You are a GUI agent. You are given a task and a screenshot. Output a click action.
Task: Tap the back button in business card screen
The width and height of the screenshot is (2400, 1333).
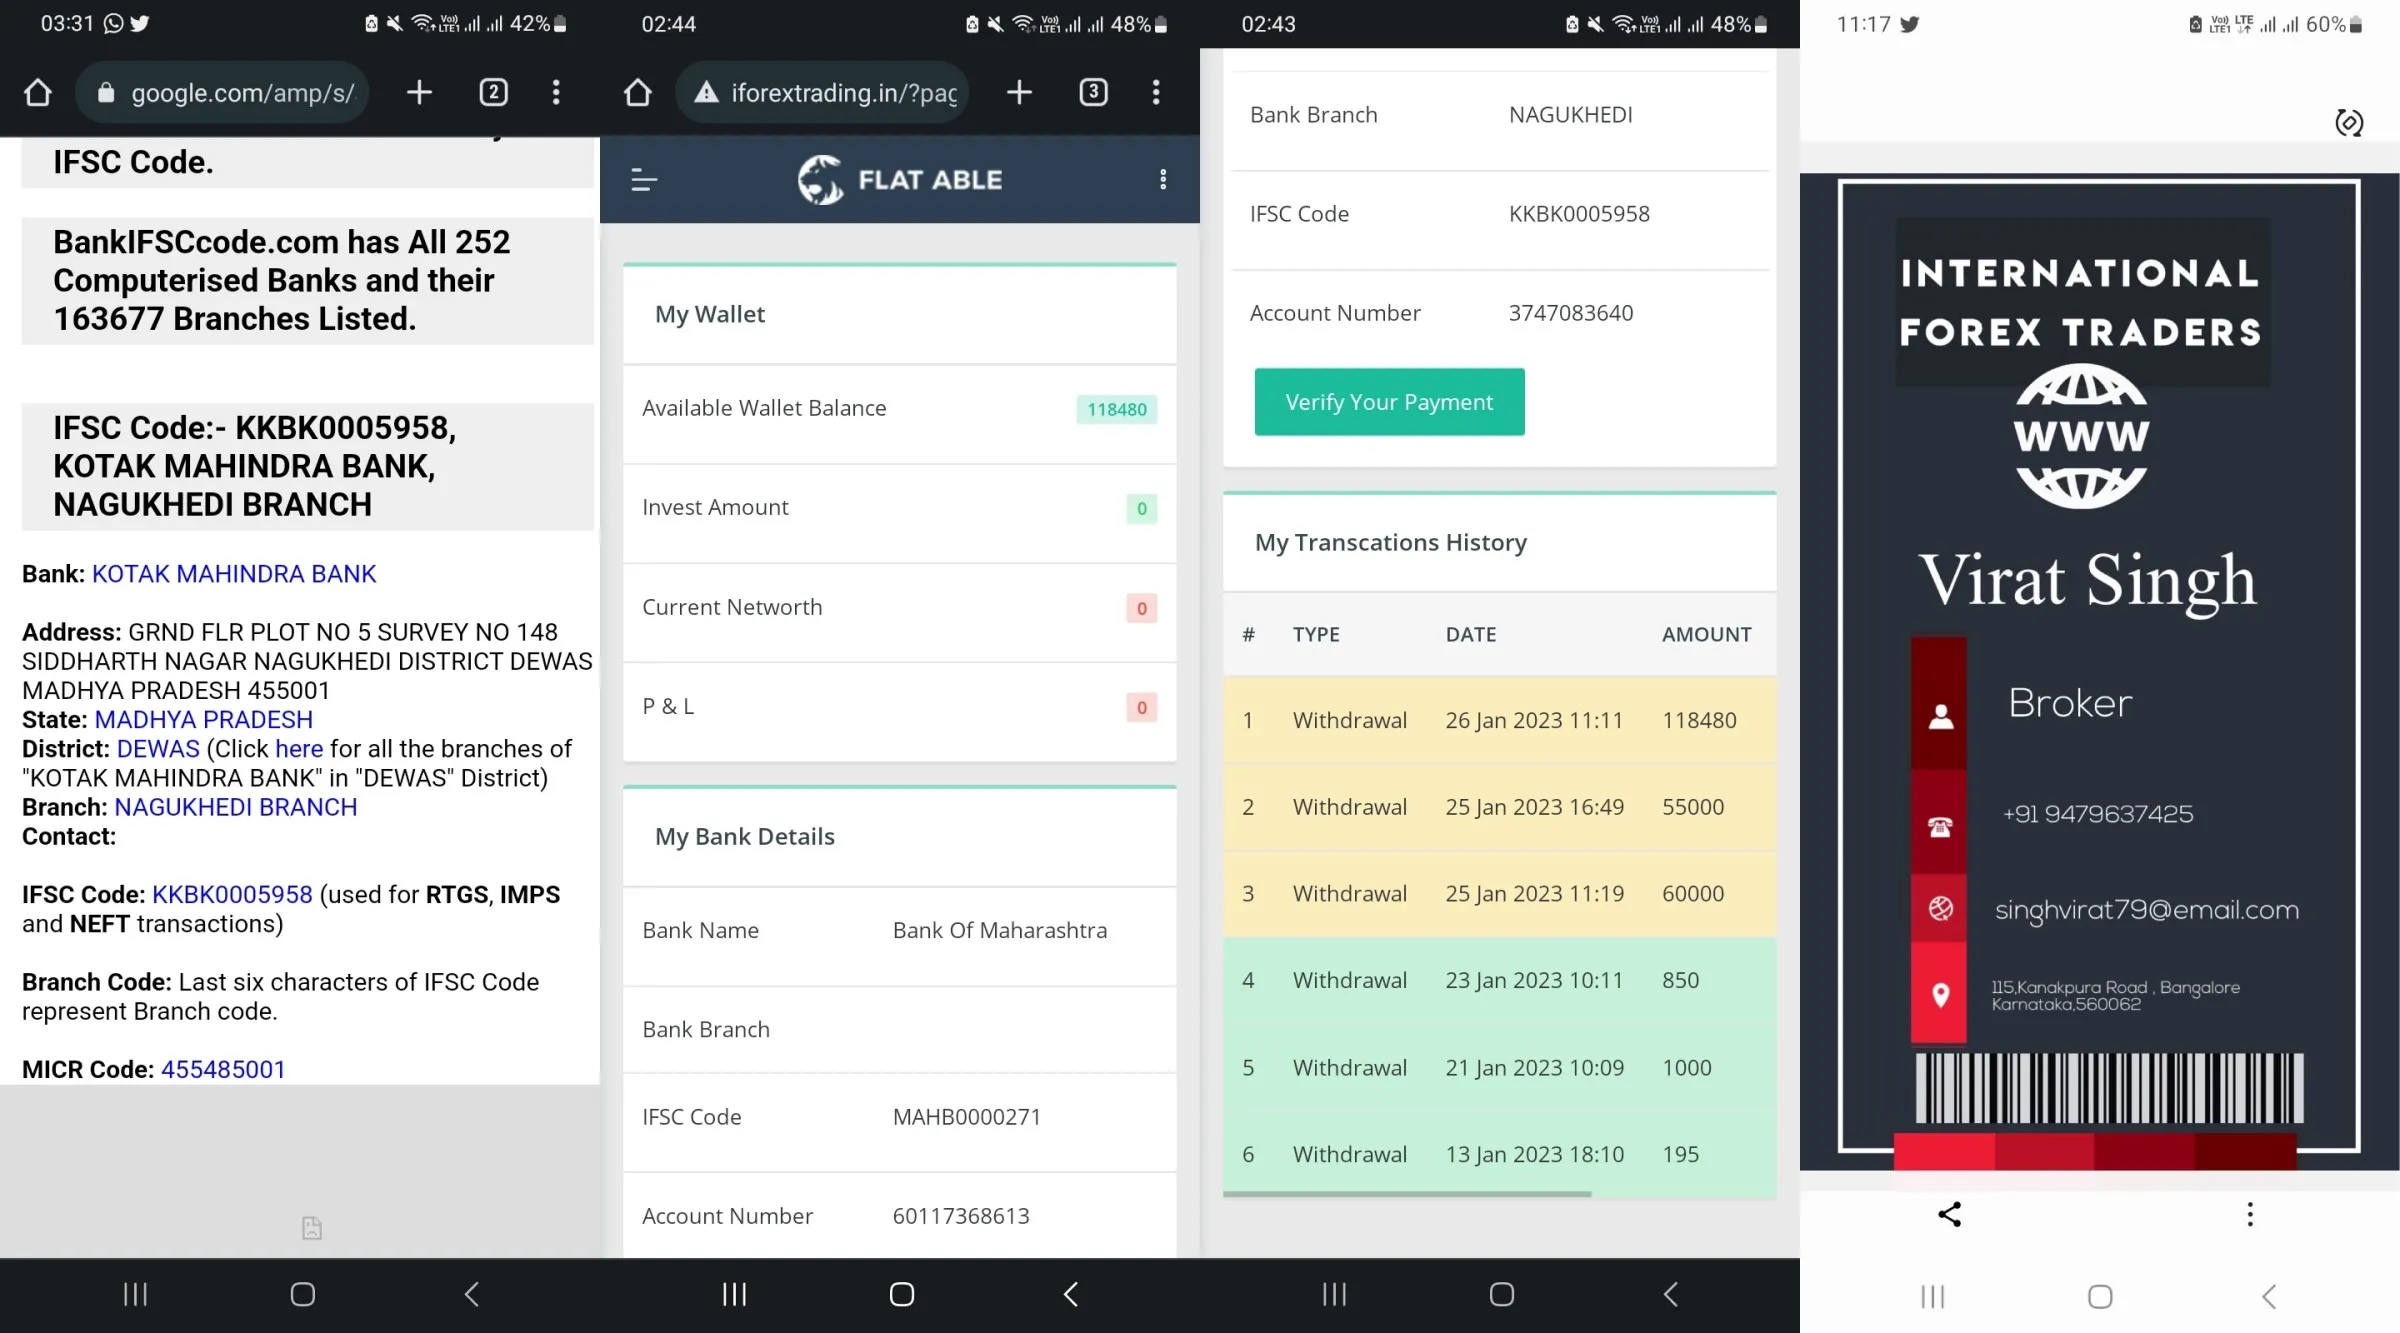[2269, 1297]
